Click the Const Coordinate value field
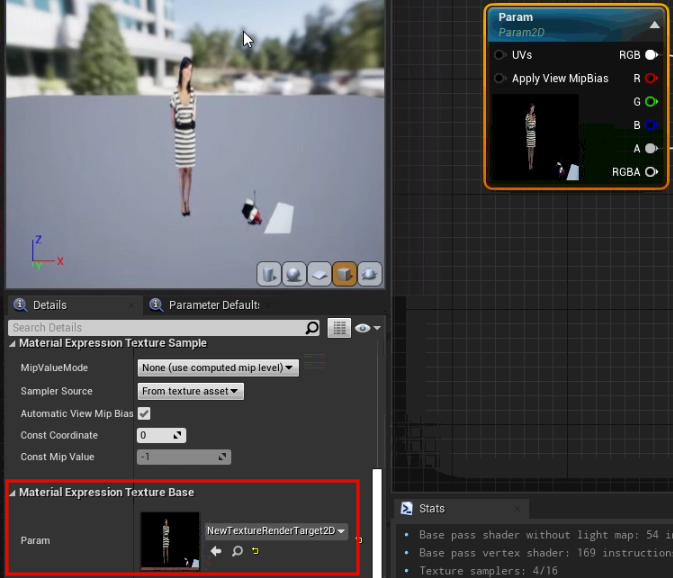 pyautogui.click(x=161, y=435)
